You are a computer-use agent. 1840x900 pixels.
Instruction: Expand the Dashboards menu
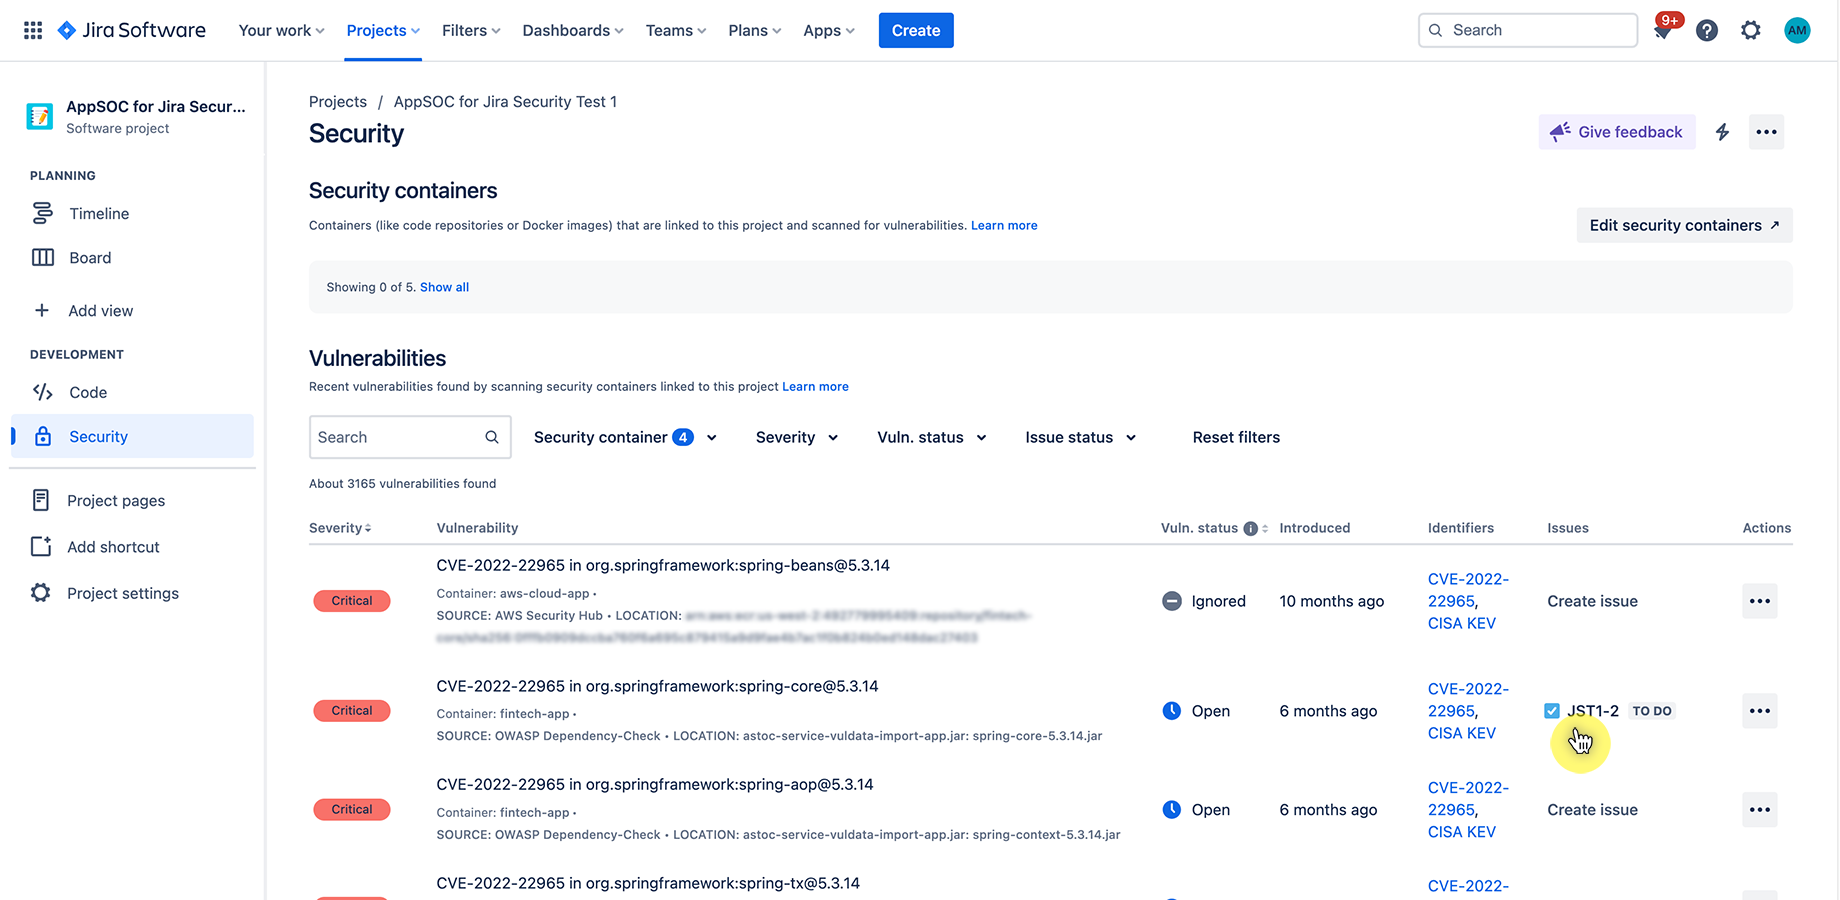(x=573, y=31)
